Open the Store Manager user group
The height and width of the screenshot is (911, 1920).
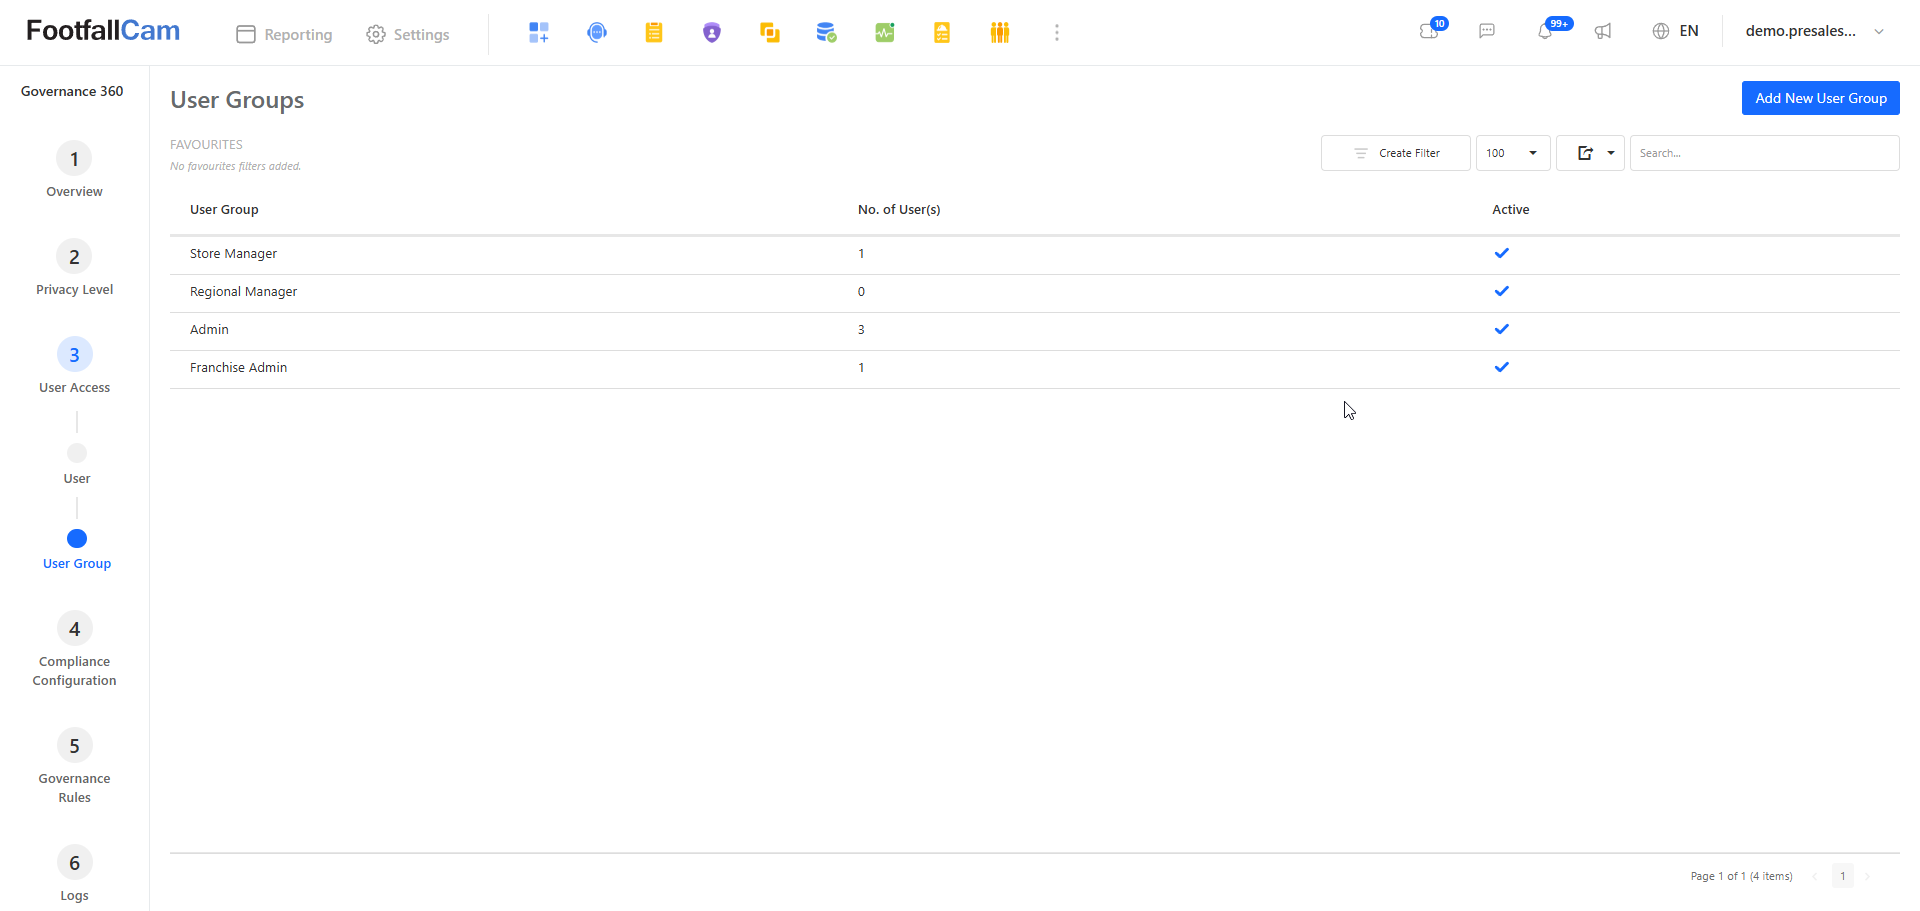[x=233, y=254]
